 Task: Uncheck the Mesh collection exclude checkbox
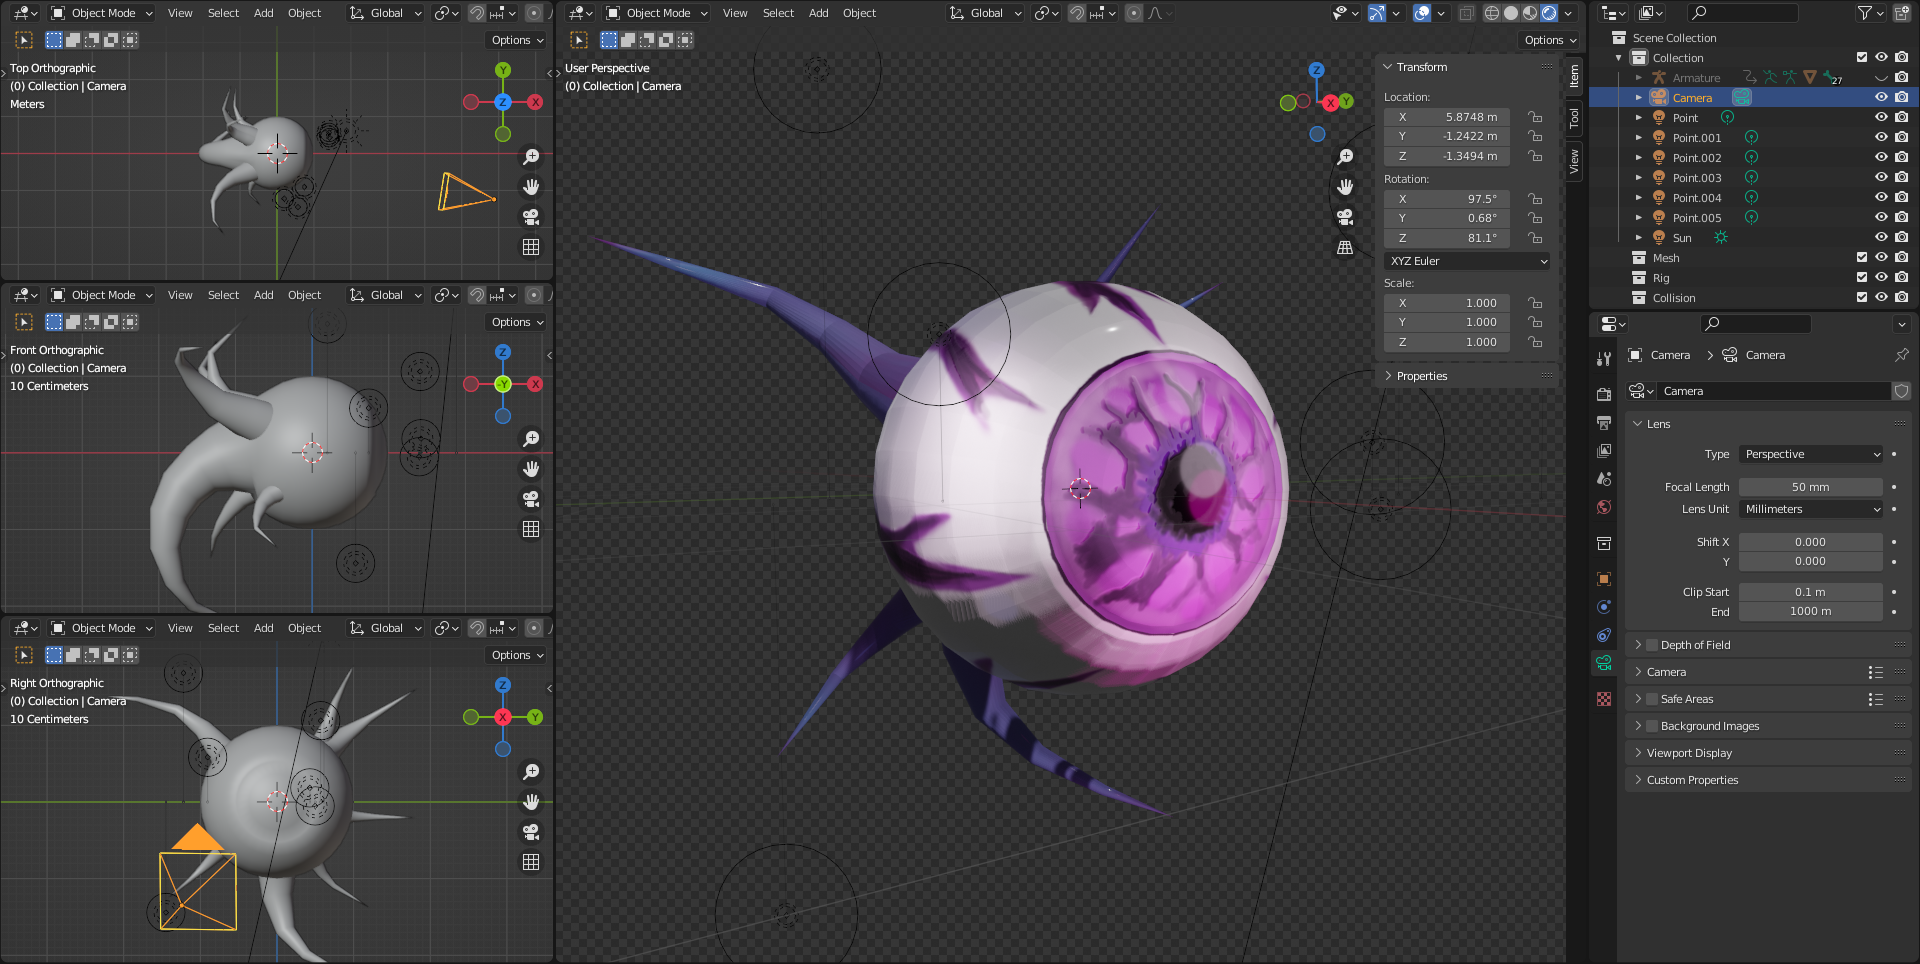coord(1862,258)
